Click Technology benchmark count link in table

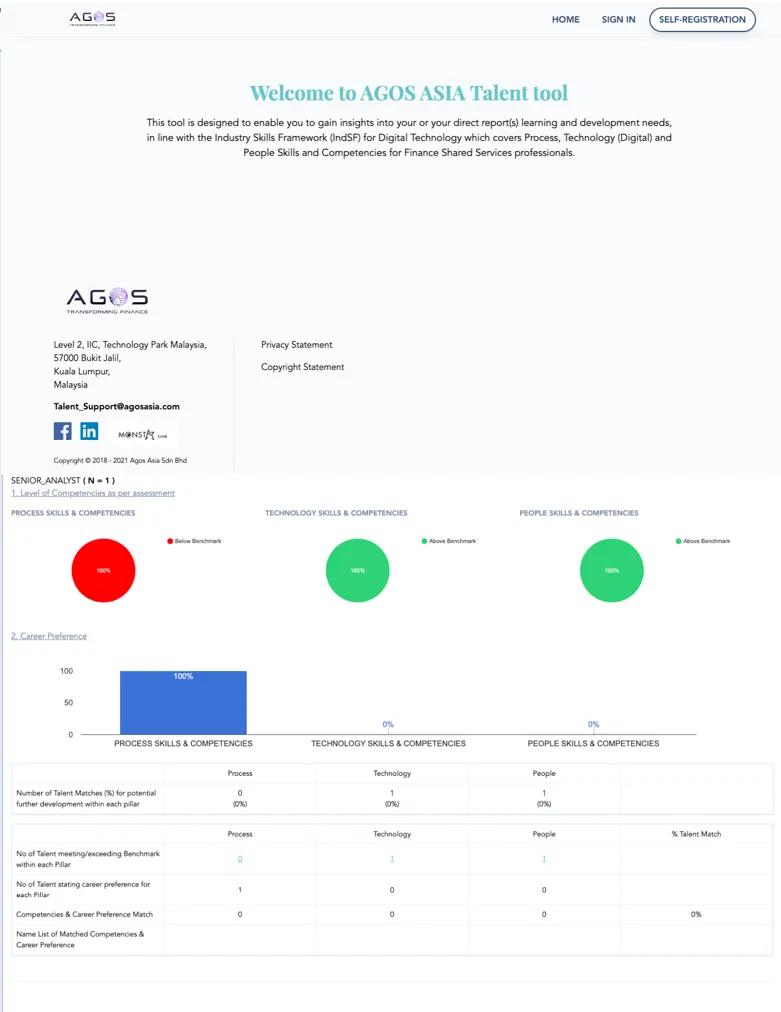[x=392, y=859]
